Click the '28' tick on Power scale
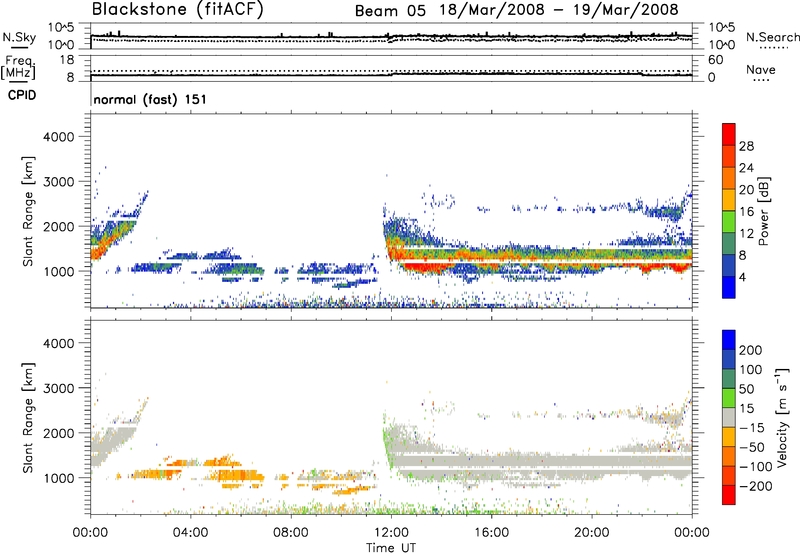Screen dimensions: 800x554 coord(746,146)
